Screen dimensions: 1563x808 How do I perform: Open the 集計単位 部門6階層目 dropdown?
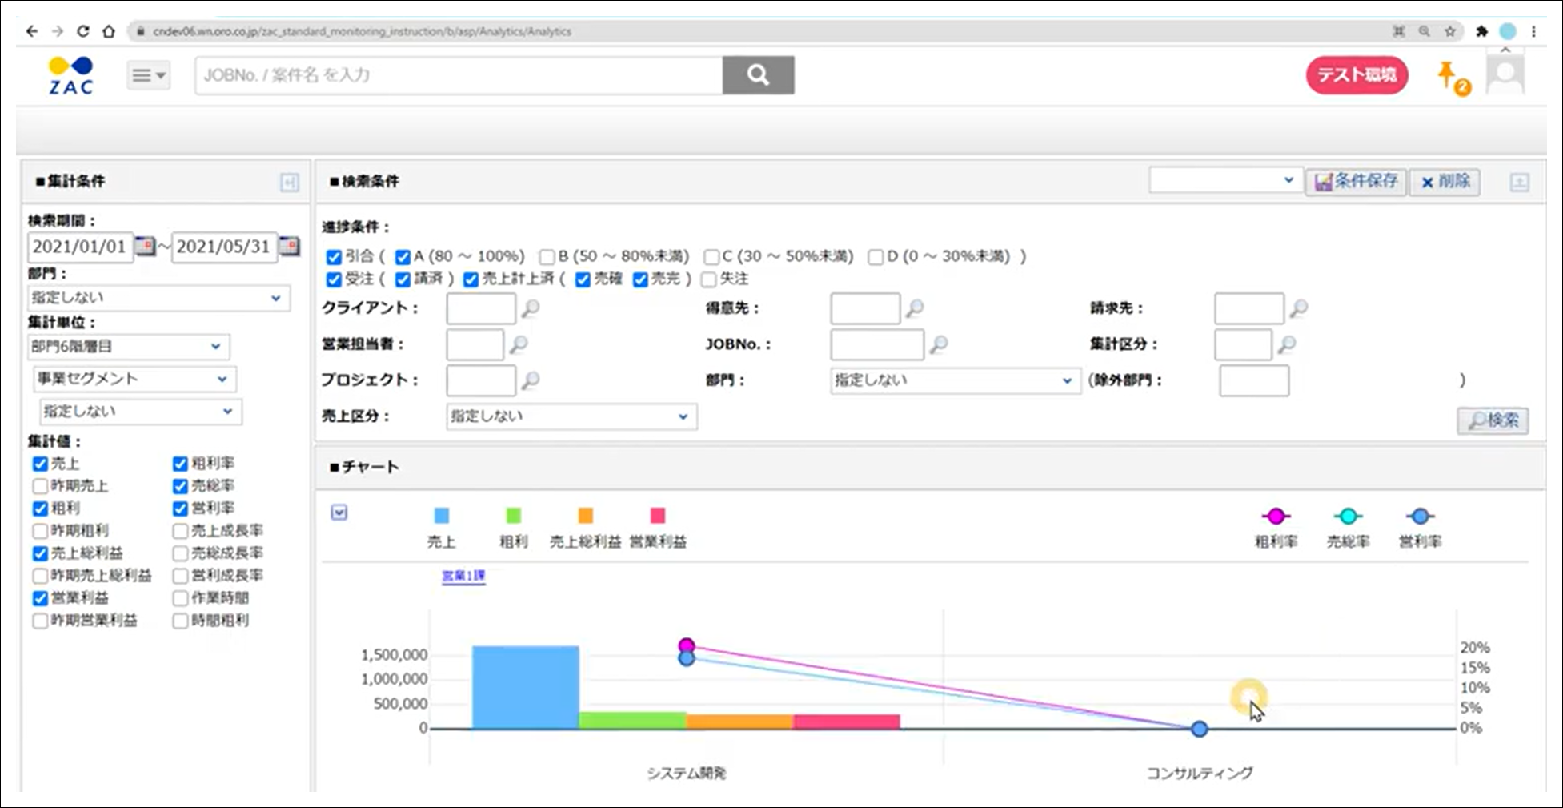[129, 346]
